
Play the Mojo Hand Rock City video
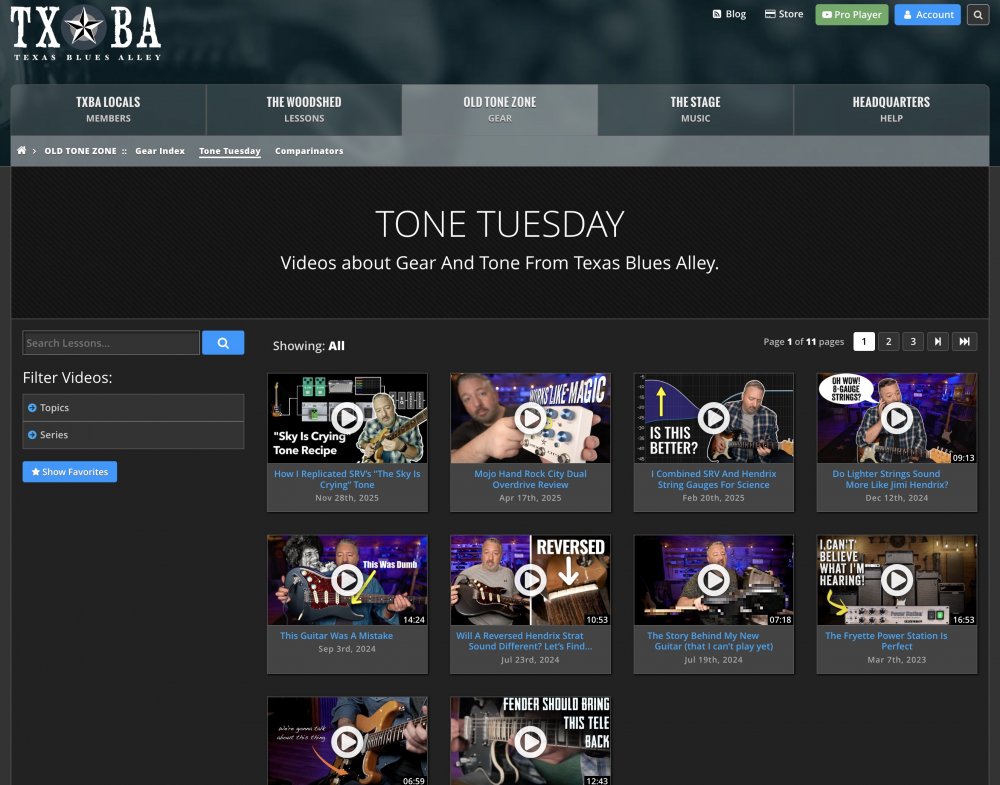530,418
